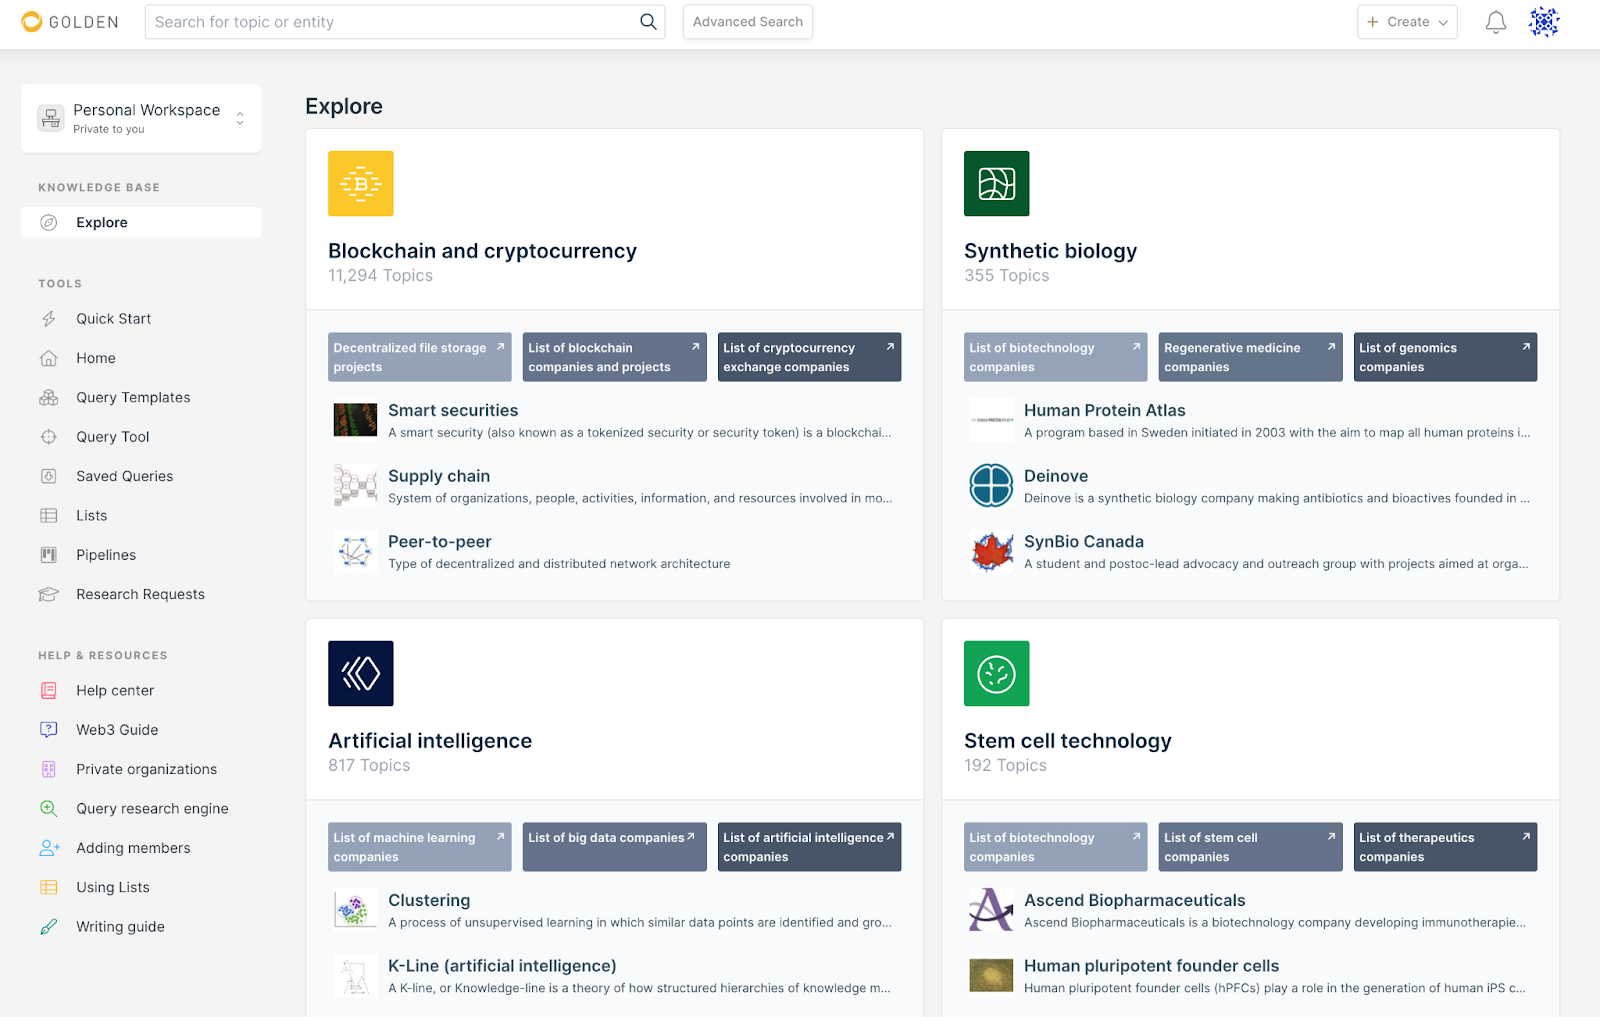Click the Help center book icon

(x=48, y=691)
